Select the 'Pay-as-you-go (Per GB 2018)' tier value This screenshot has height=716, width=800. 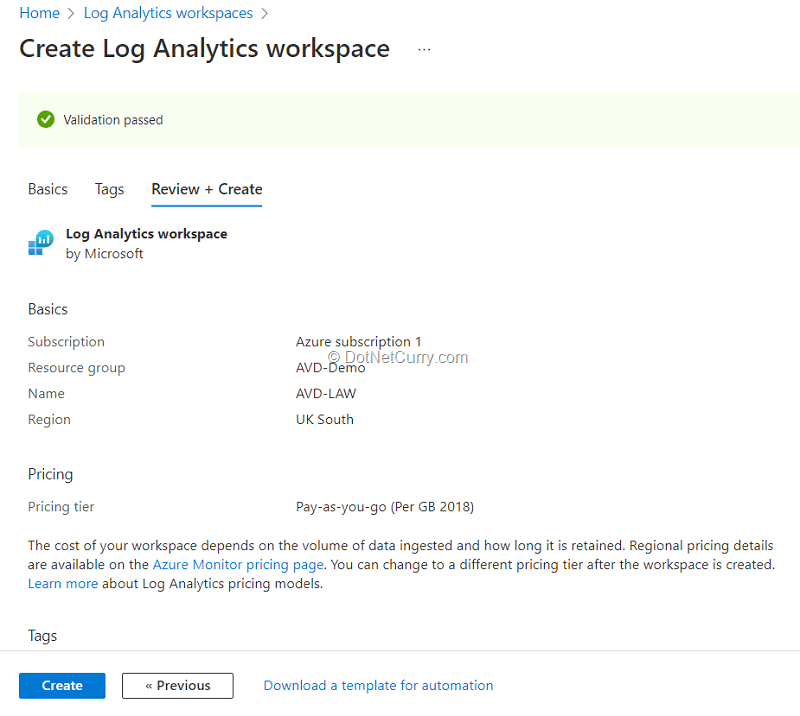pyautogui.click(x=385, y=507)
